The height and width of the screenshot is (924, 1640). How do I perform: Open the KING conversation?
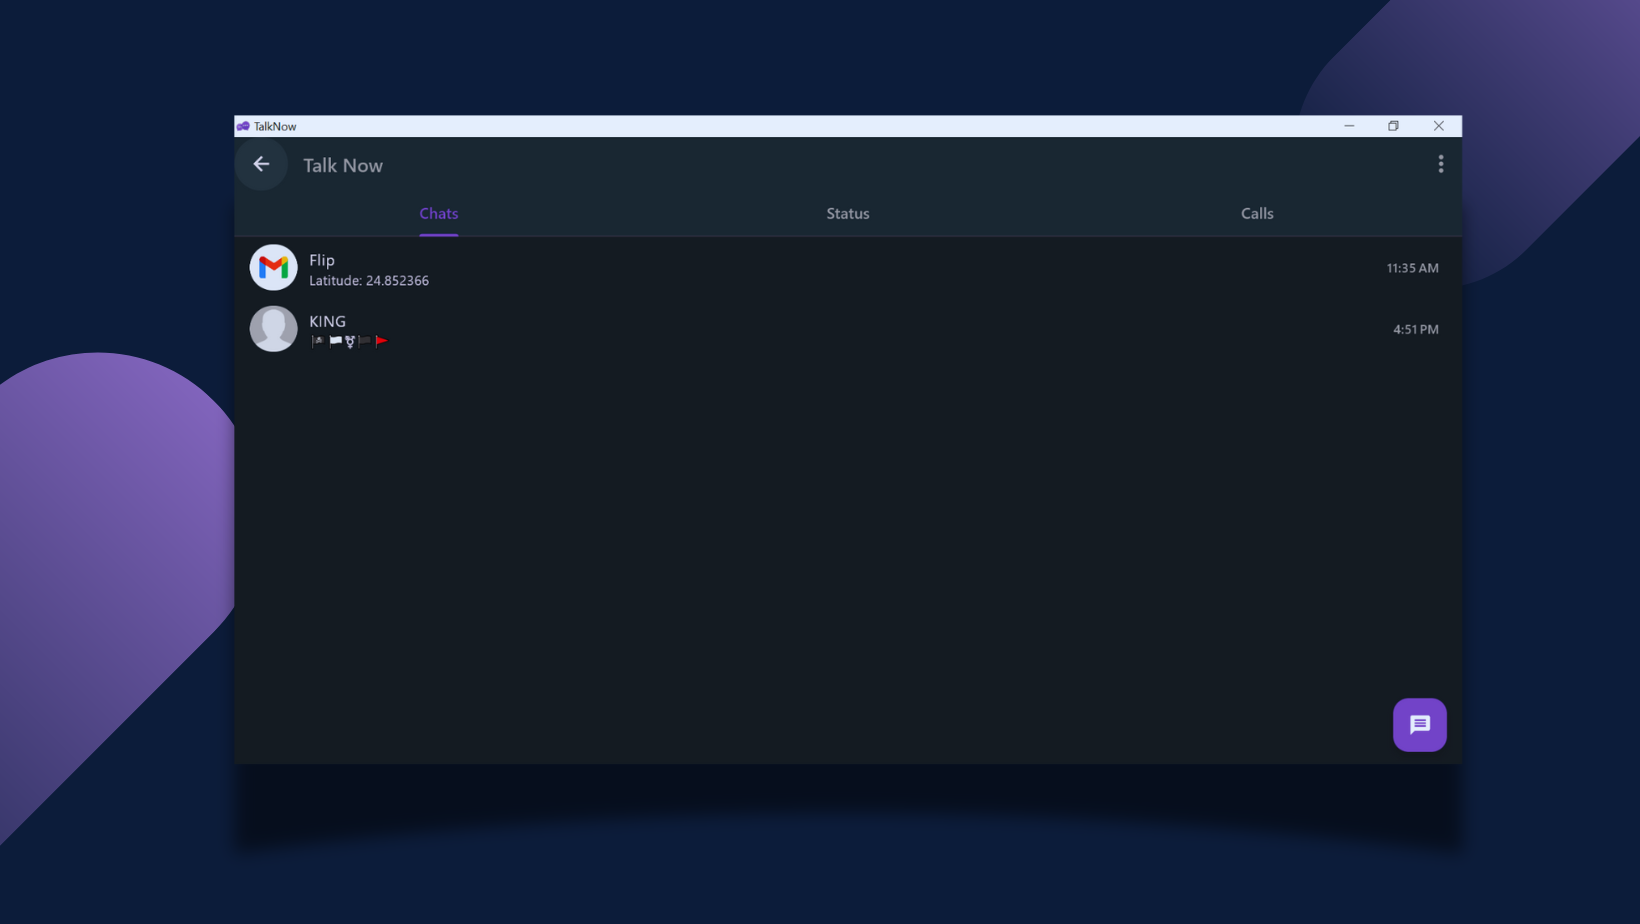700,328
